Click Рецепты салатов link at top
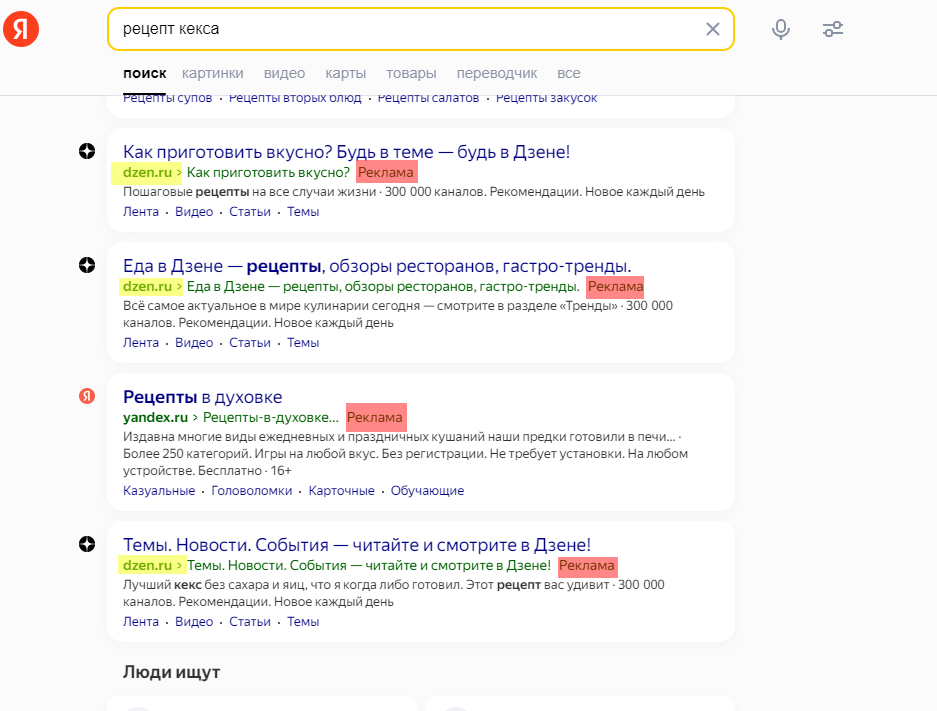Image resolution: width=937 pixels, height=711 pixels. 428,98
